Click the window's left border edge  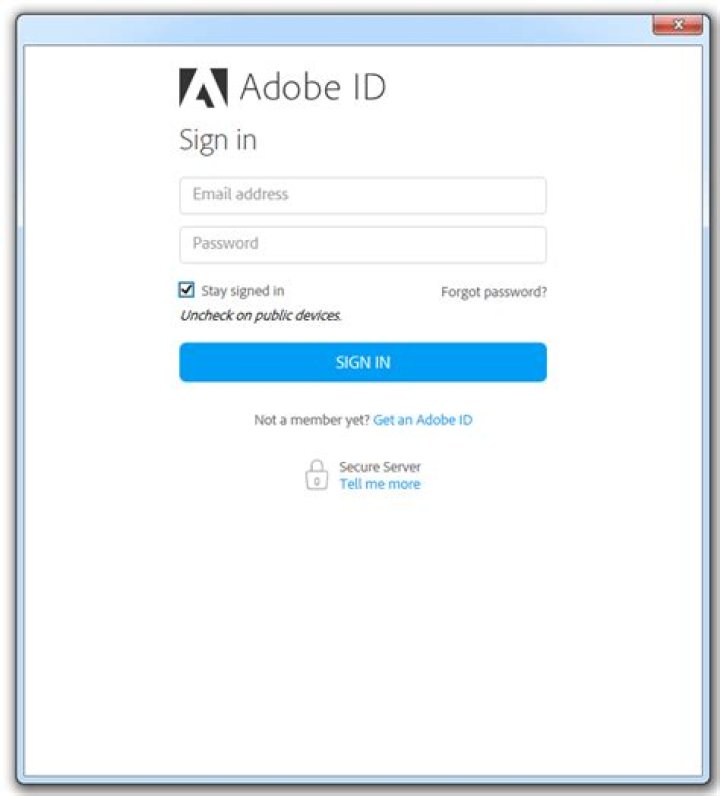pos(20,400)
